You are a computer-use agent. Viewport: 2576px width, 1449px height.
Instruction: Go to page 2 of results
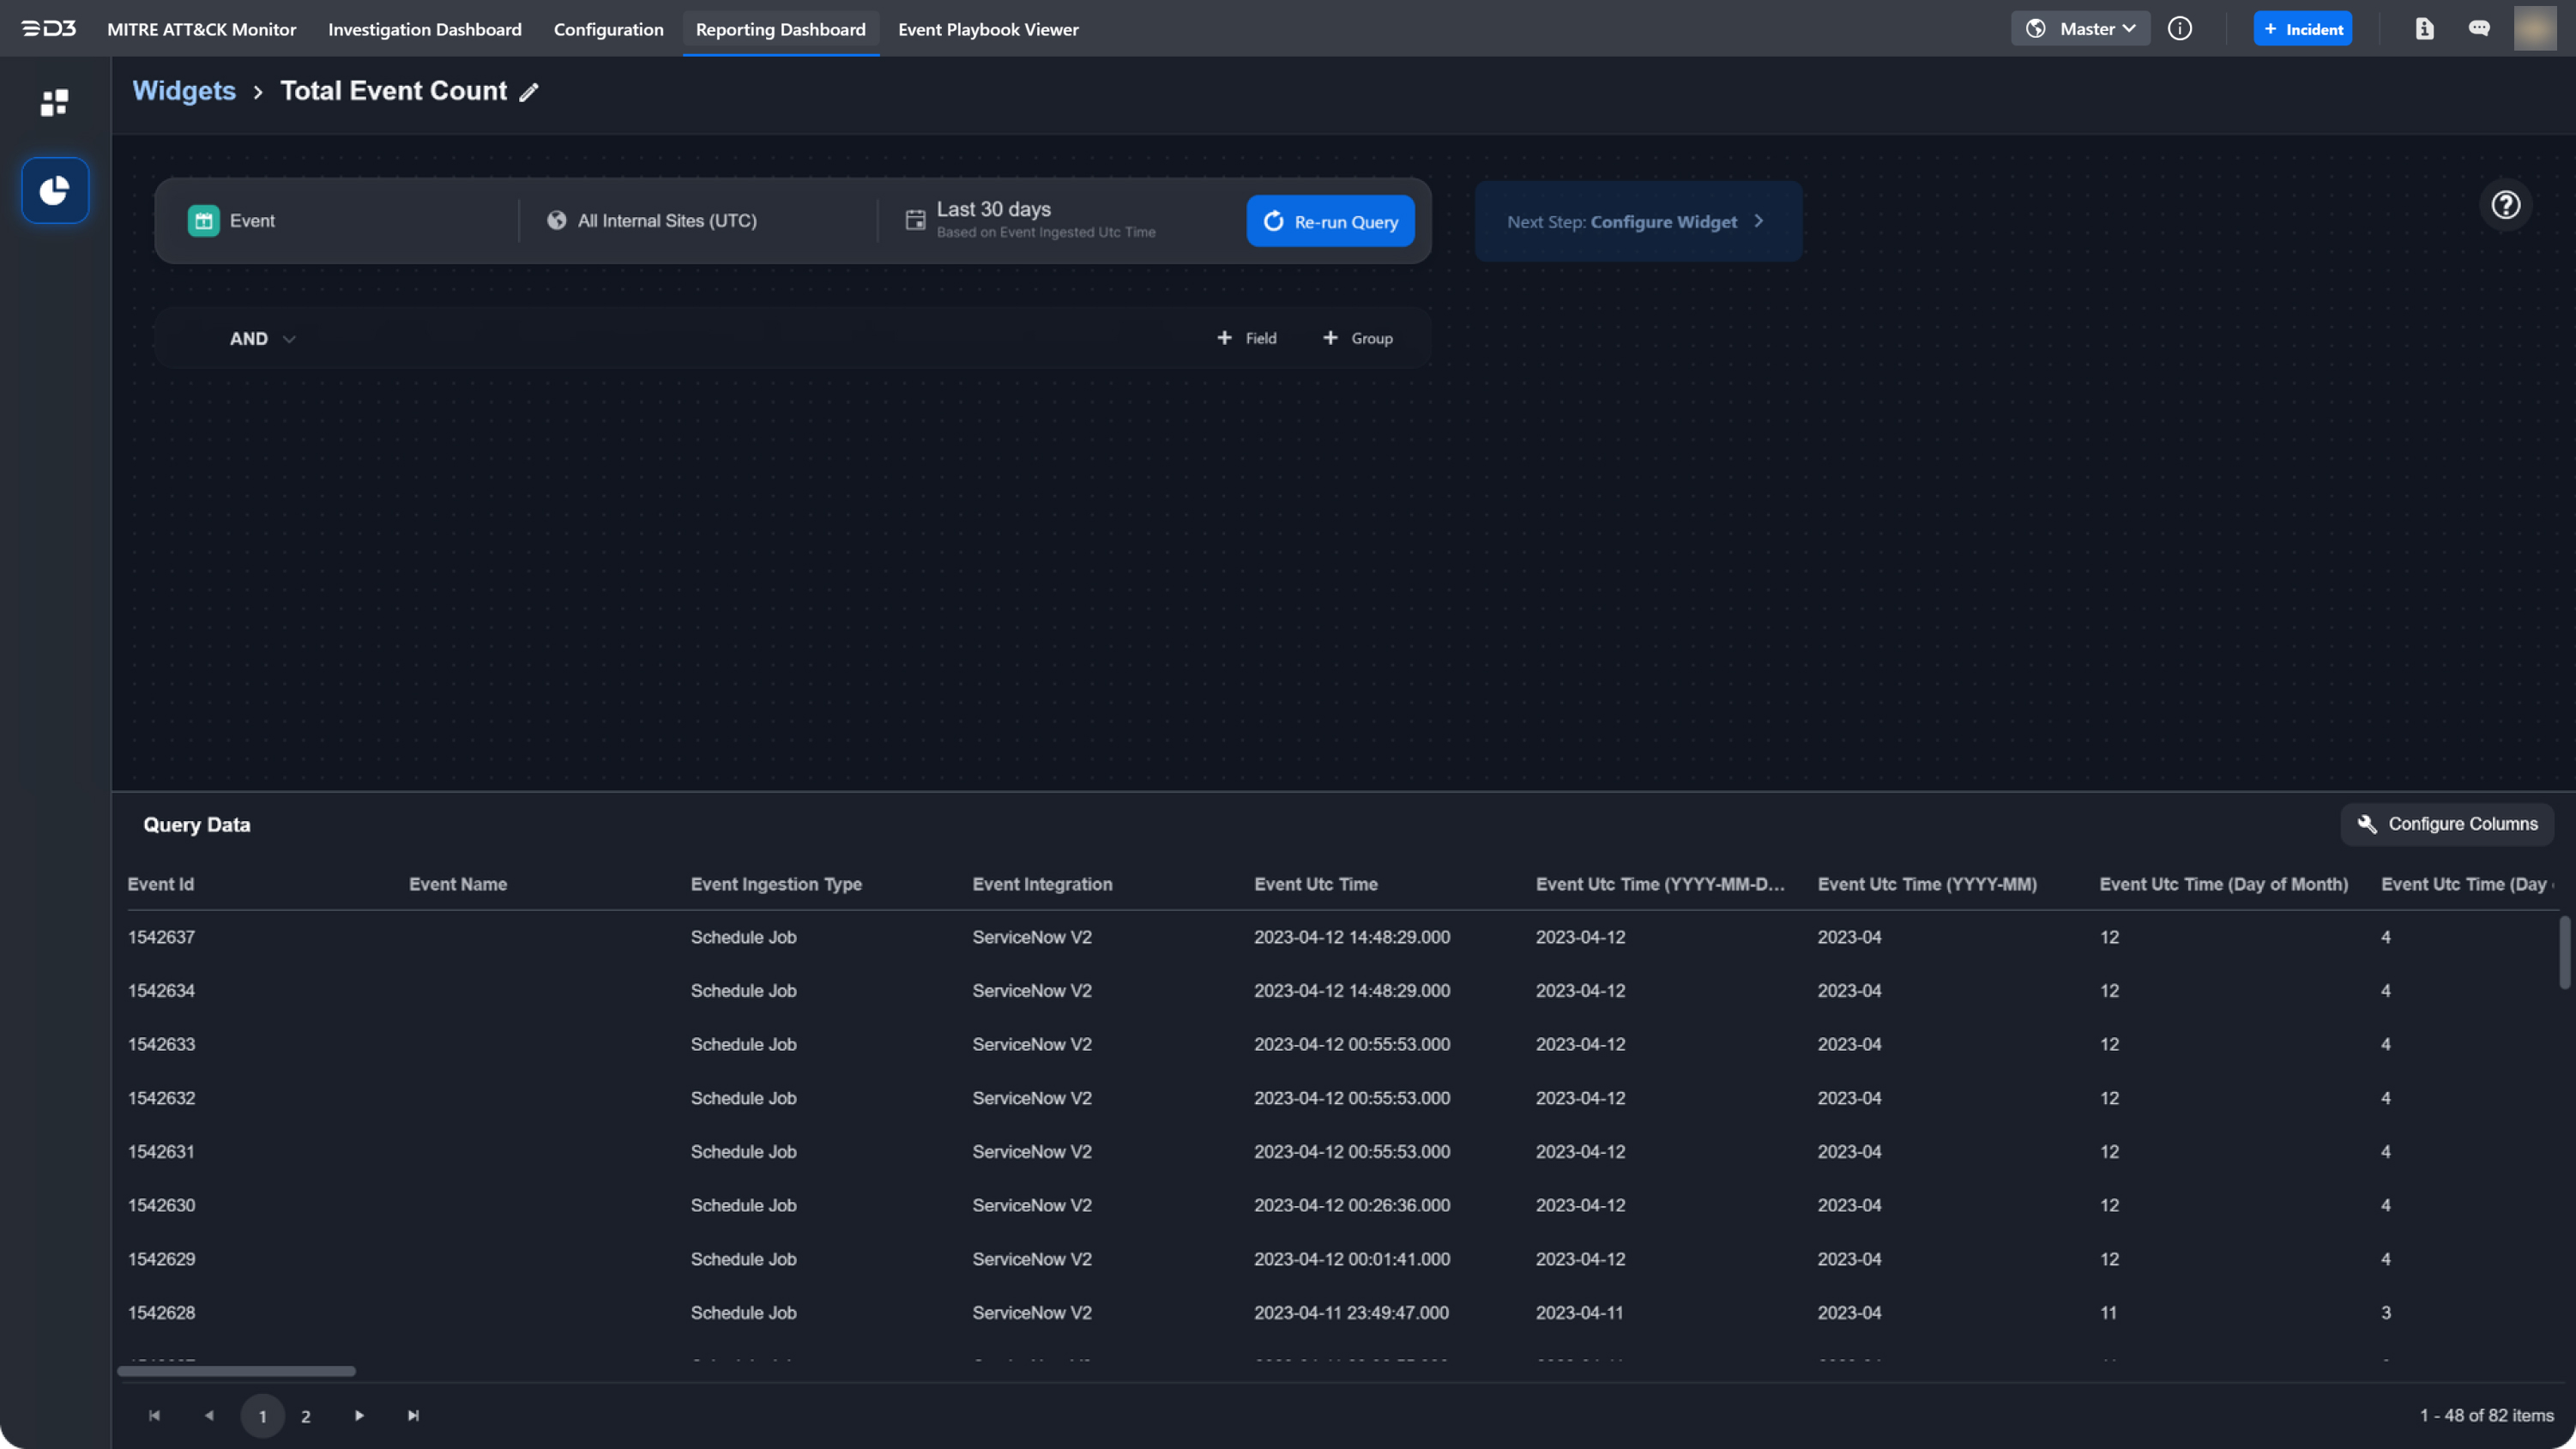(305, 1416)
